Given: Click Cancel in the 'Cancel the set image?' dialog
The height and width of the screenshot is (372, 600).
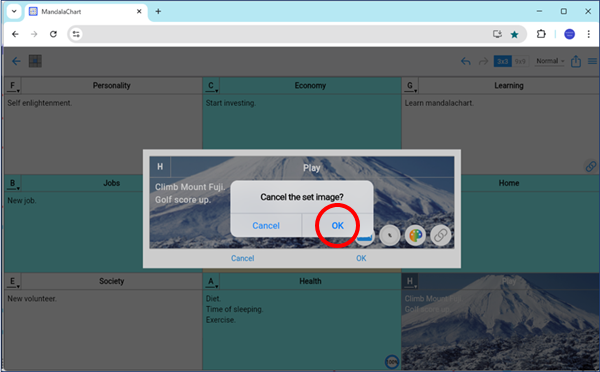Looking at the screenshot, I should click(266, 225).
